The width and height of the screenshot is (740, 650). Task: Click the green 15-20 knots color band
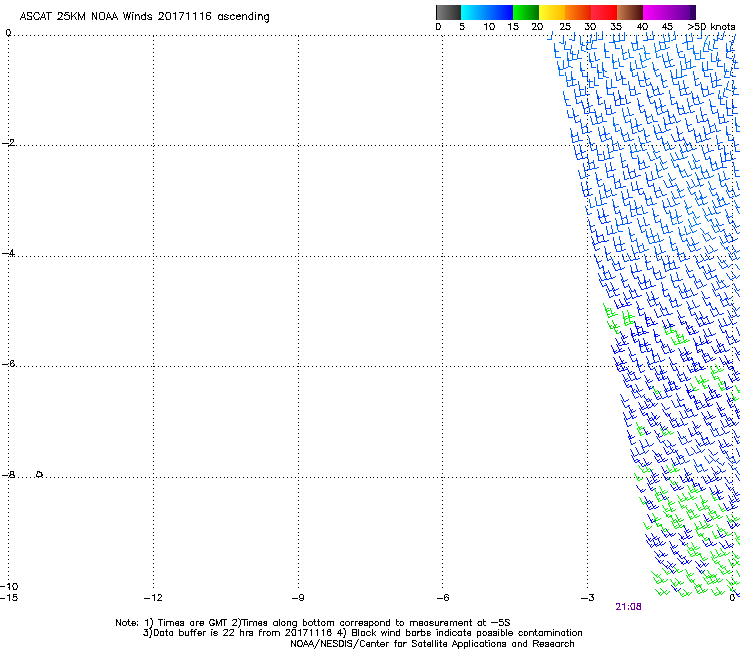pyautogui.click(x=526, y=12)
